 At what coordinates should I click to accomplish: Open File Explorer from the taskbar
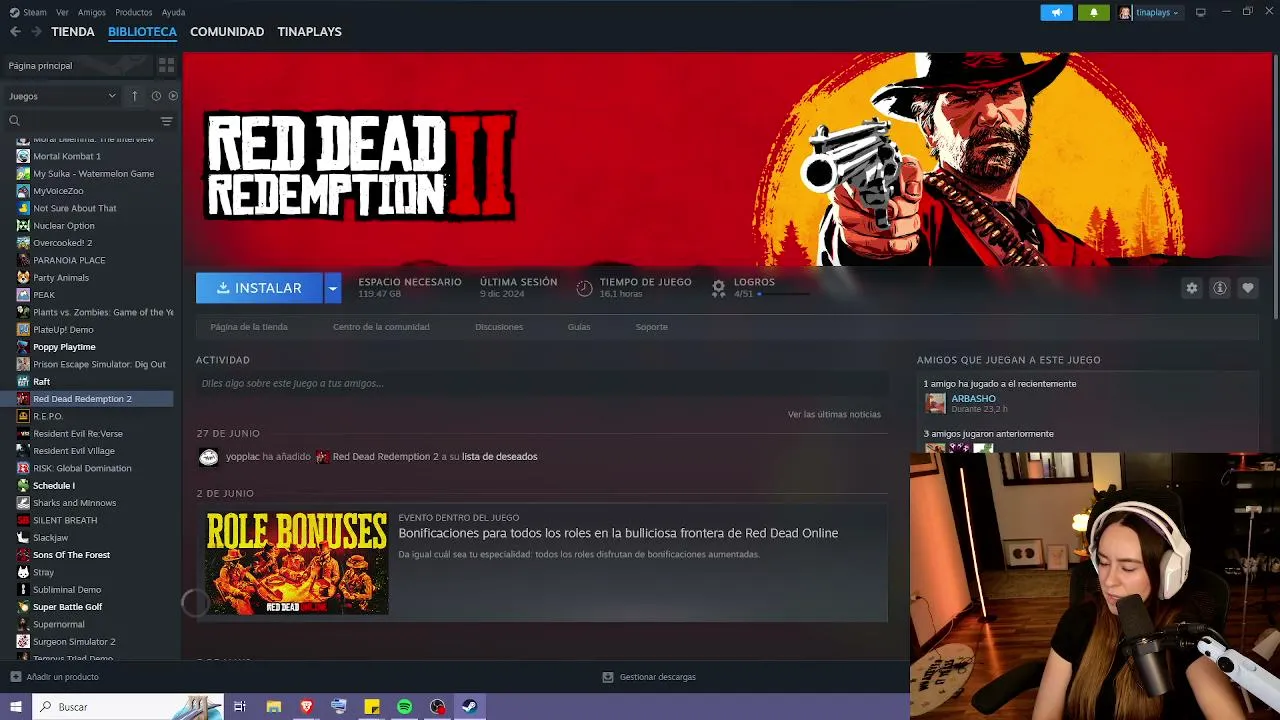[273, 707]
